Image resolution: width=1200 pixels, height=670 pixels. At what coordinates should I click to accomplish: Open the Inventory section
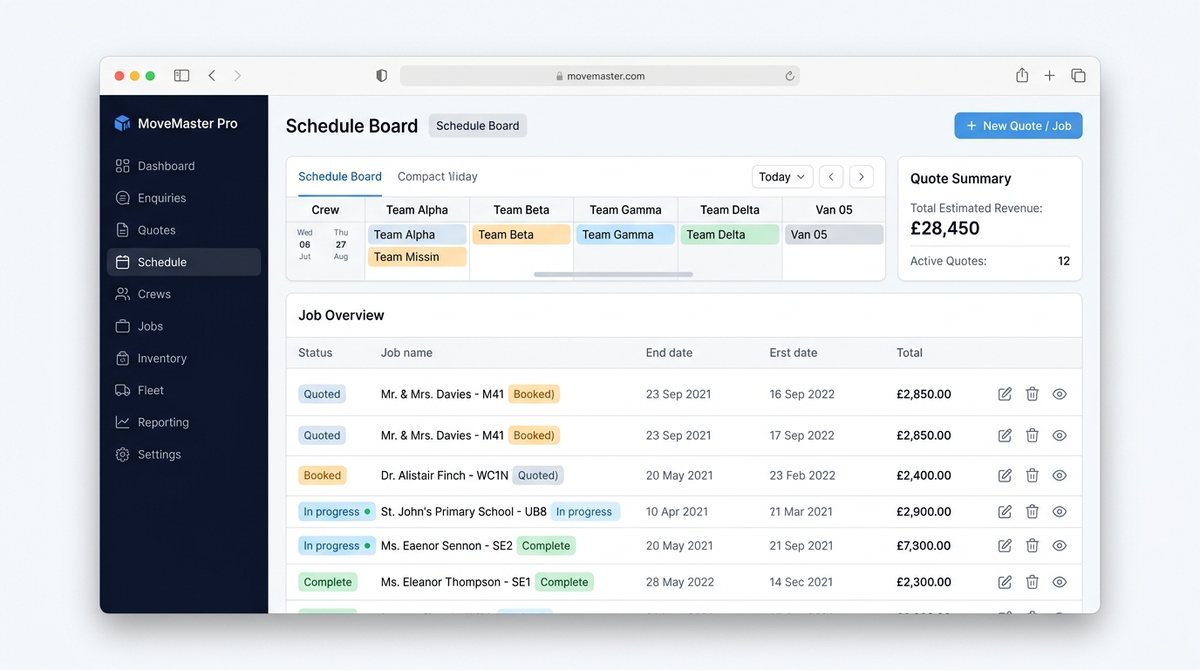(184, 358)
